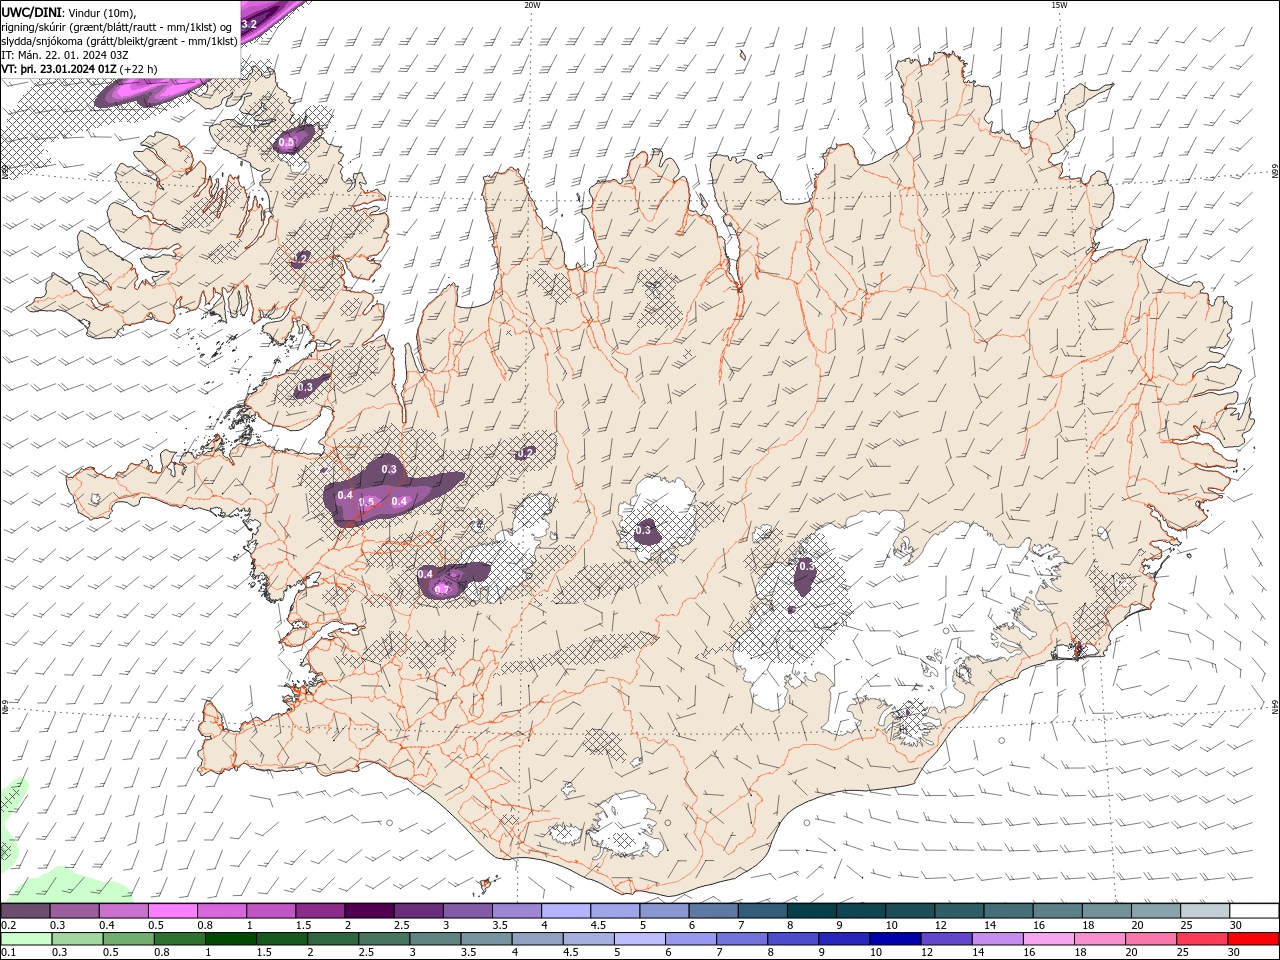
Task: Click the dark teal snow swatch labeled 8
Action: click(x=810, y=911)
